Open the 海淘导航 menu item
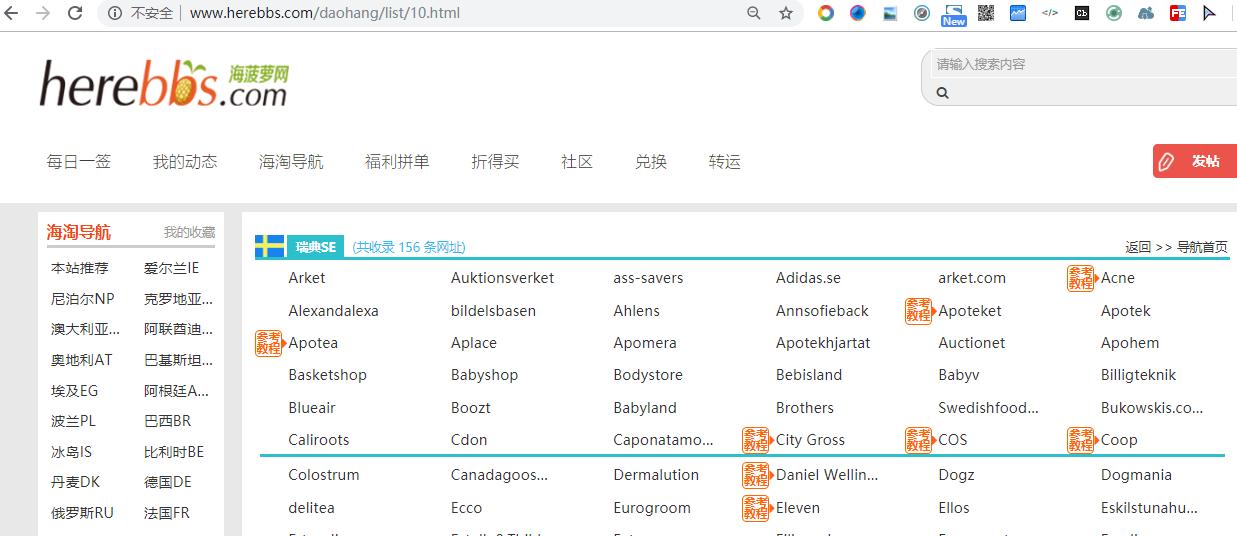The height and width of the screenshot is (536, 1237). (x=291, y=162)
